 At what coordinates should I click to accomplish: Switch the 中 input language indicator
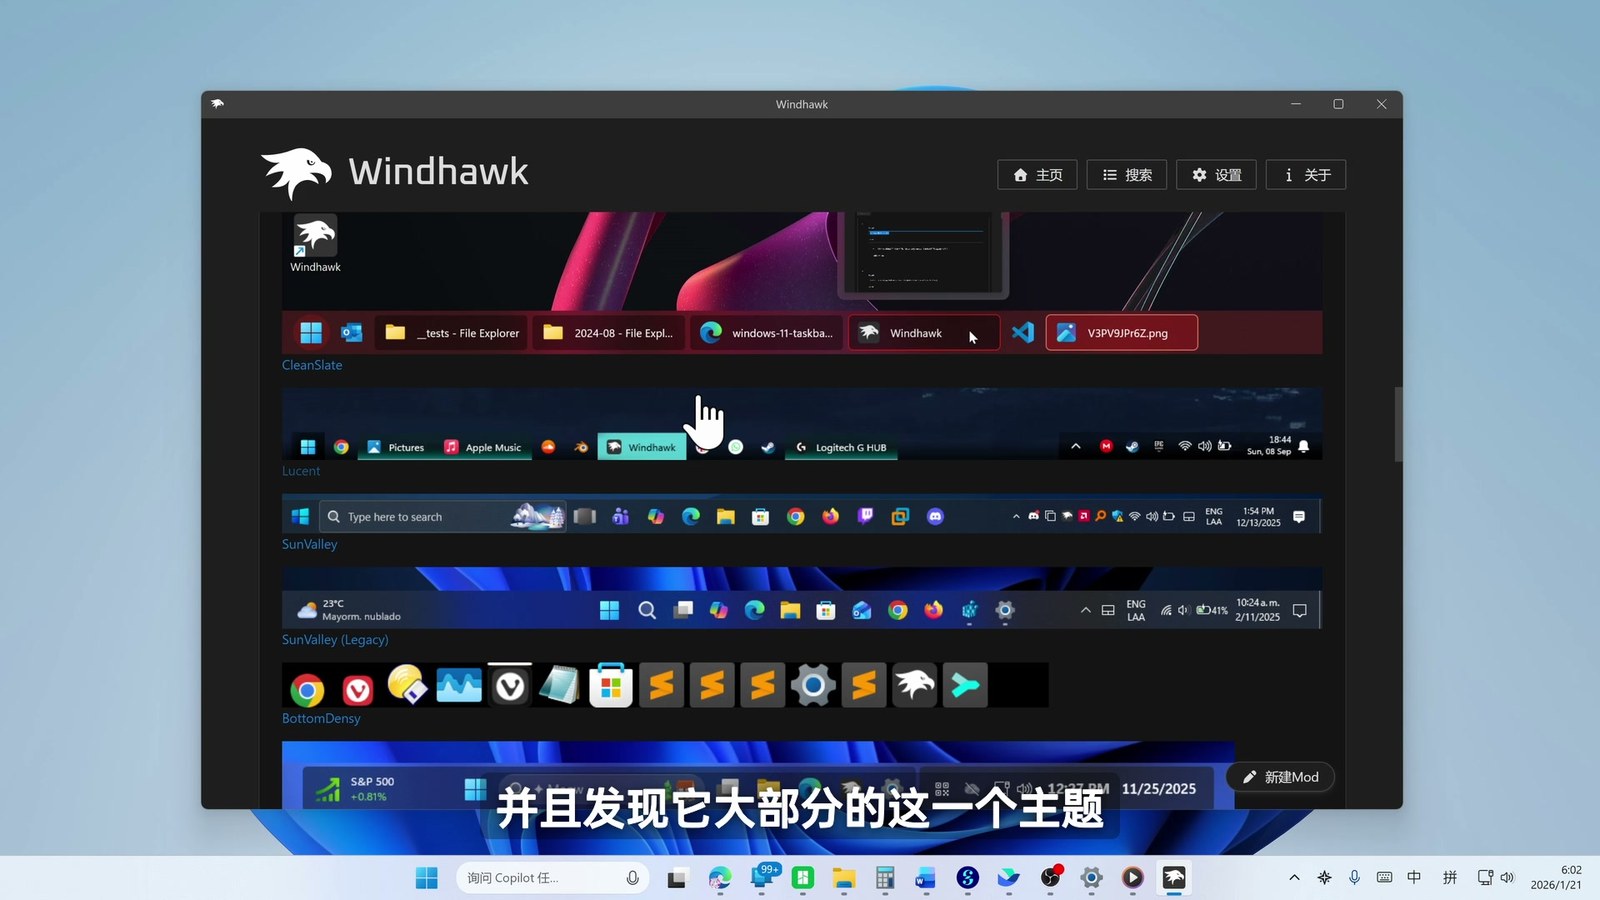click(x=1414, y=878)
